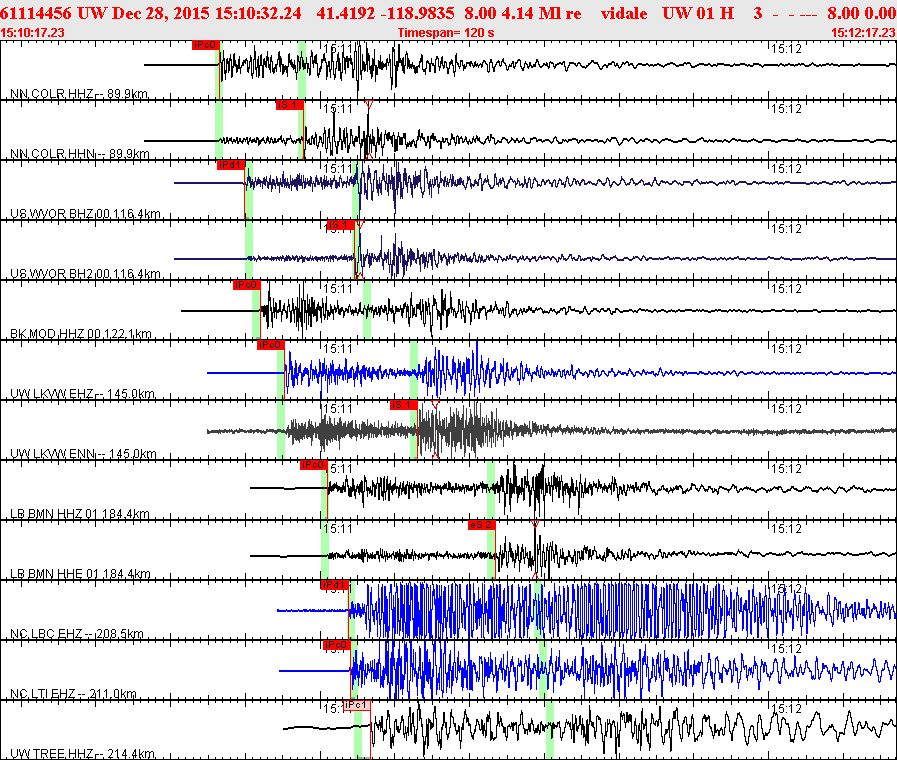The width and height of the screenshot is (897, 760).
Task: Click event ID 61114456 in the header
Action: pos(36,13)
